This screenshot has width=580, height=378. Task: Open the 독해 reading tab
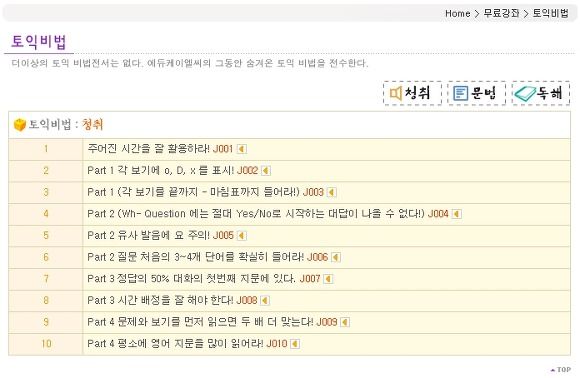click(541, 93)
